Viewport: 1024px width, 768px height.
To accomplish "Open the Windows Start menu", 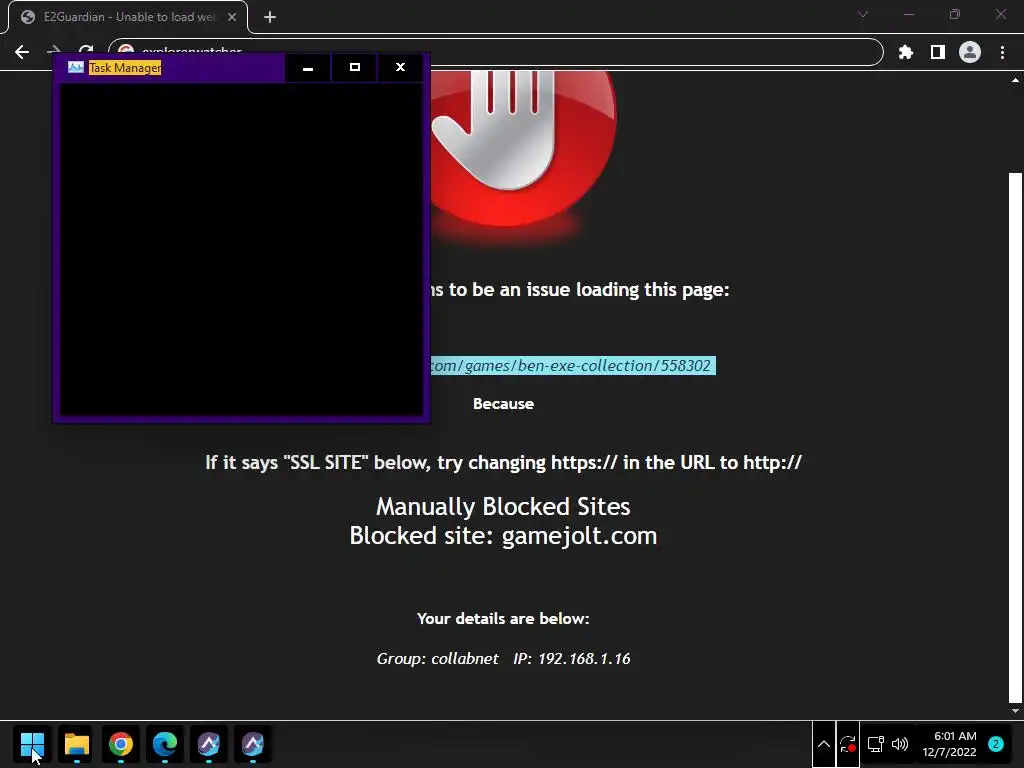I will pos(32,744).
